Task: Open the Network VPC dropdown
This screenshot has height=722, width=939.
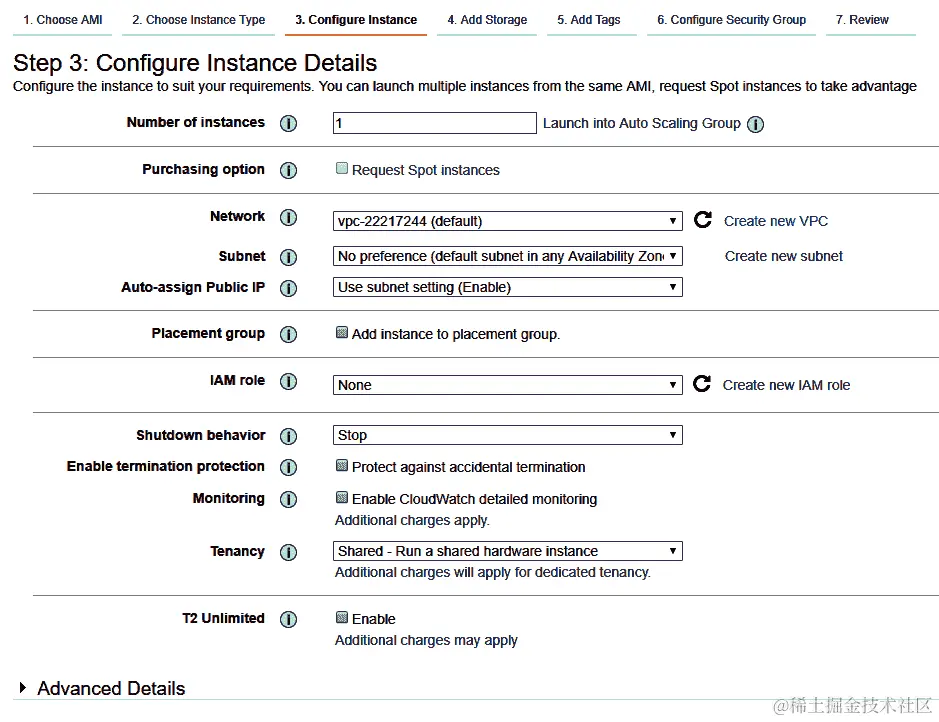Action: (508, 221)
